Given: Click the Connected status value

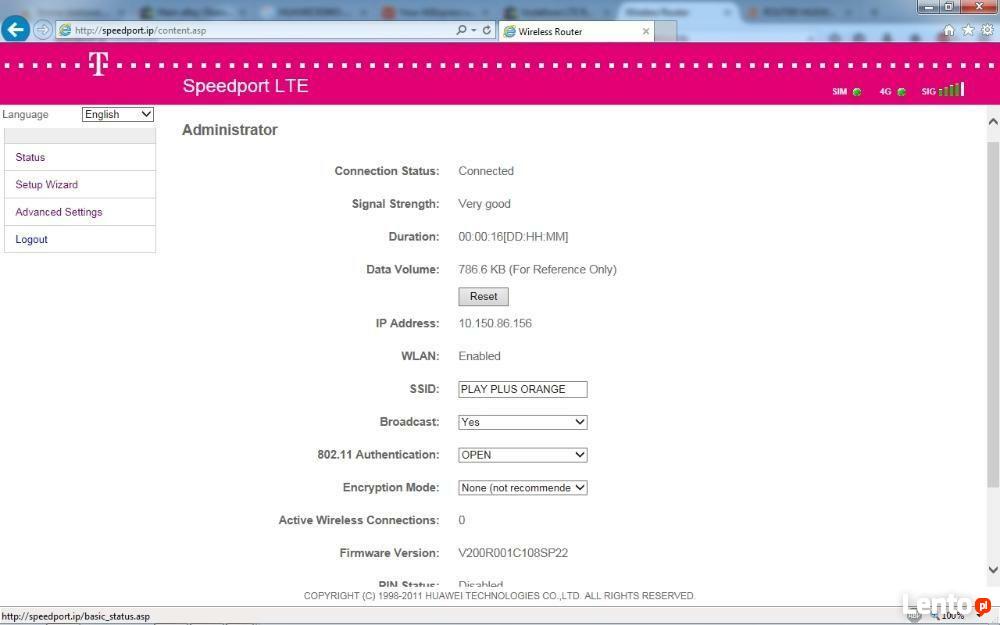Looking at the screenshot, I should point(486,171).
